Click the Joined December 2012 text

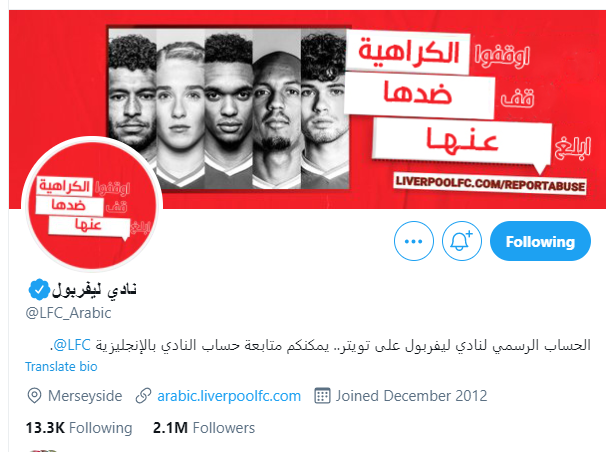pos(411,396)
